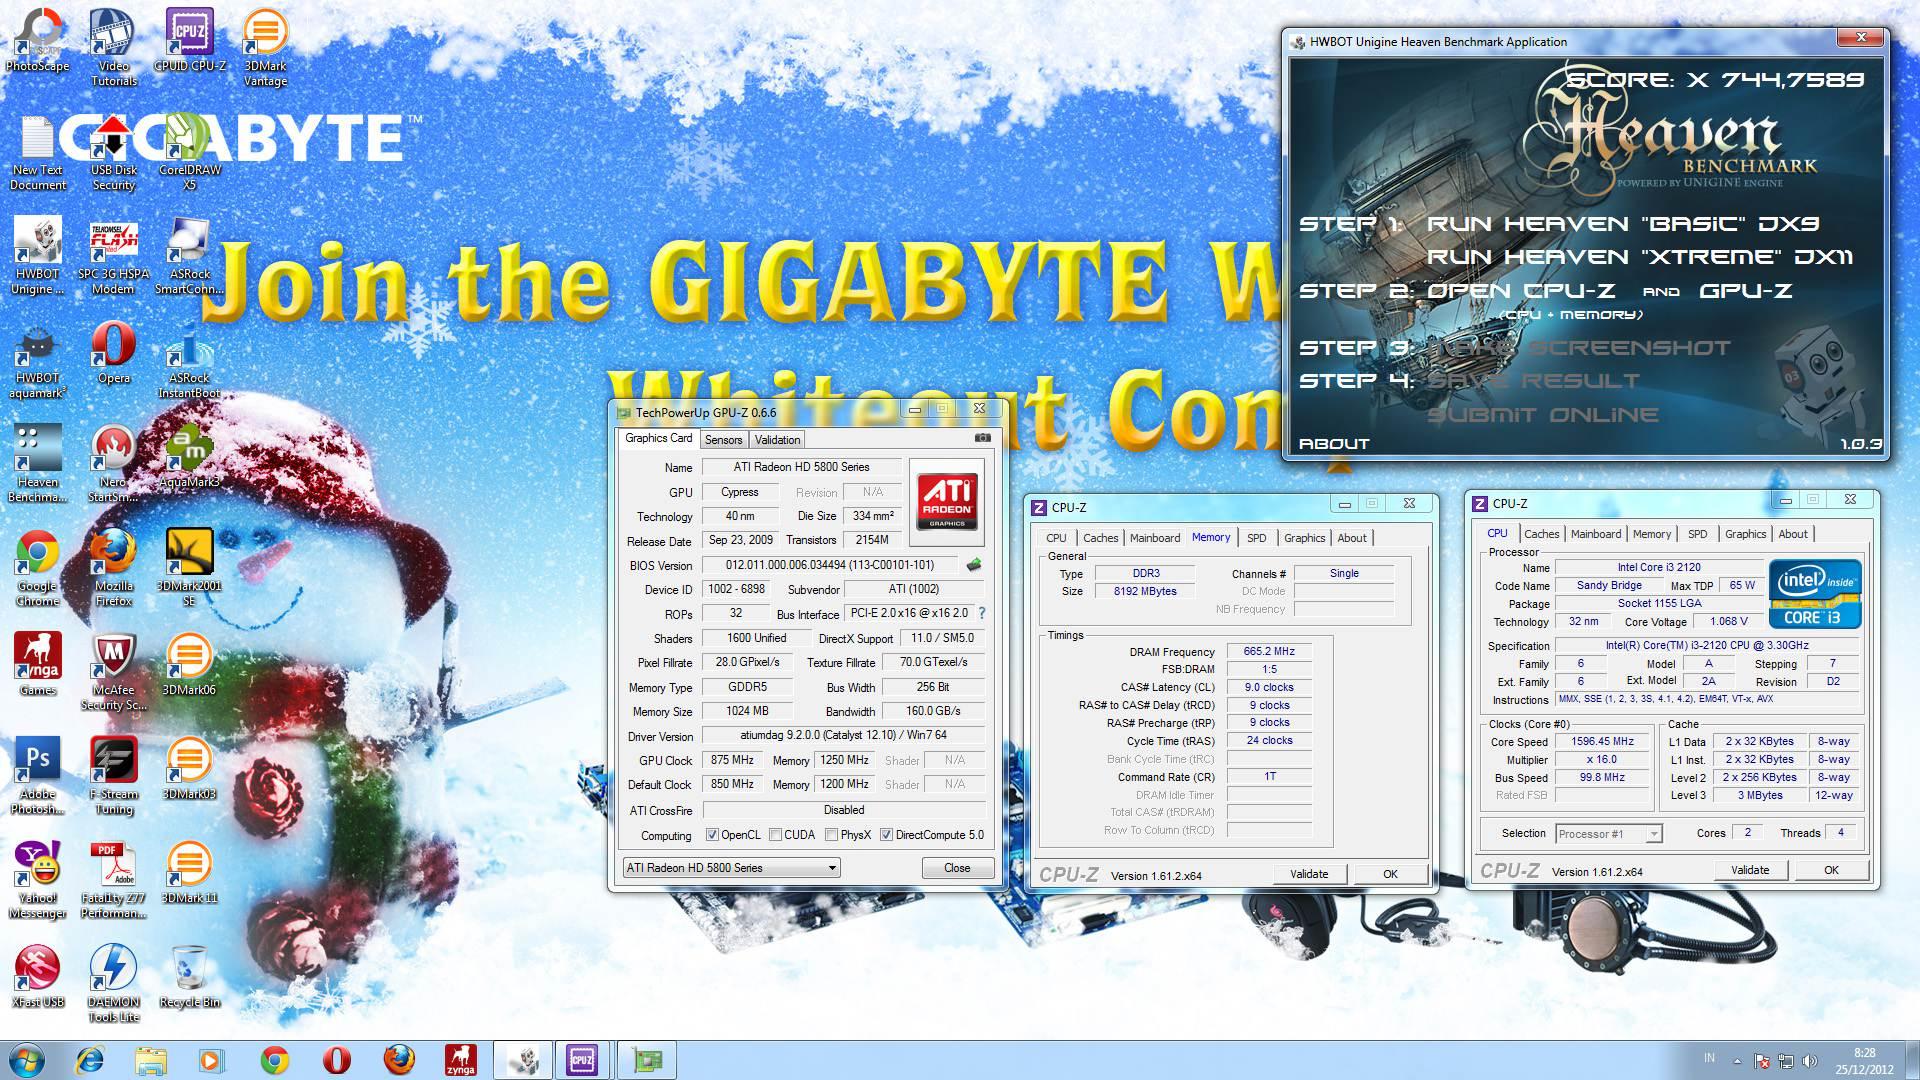Screen dimensions: 1920x1080
Task: Click the Bus Interface question mark in GPU-Z
Action: point(981,613)
